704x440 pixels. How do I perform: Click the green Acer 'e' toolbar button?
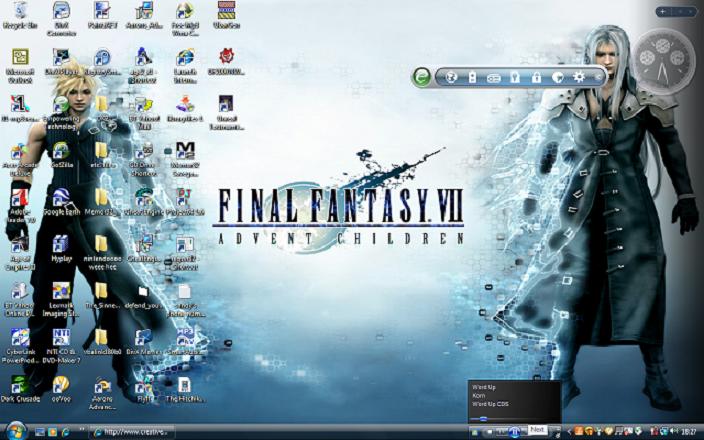(422, 77)
